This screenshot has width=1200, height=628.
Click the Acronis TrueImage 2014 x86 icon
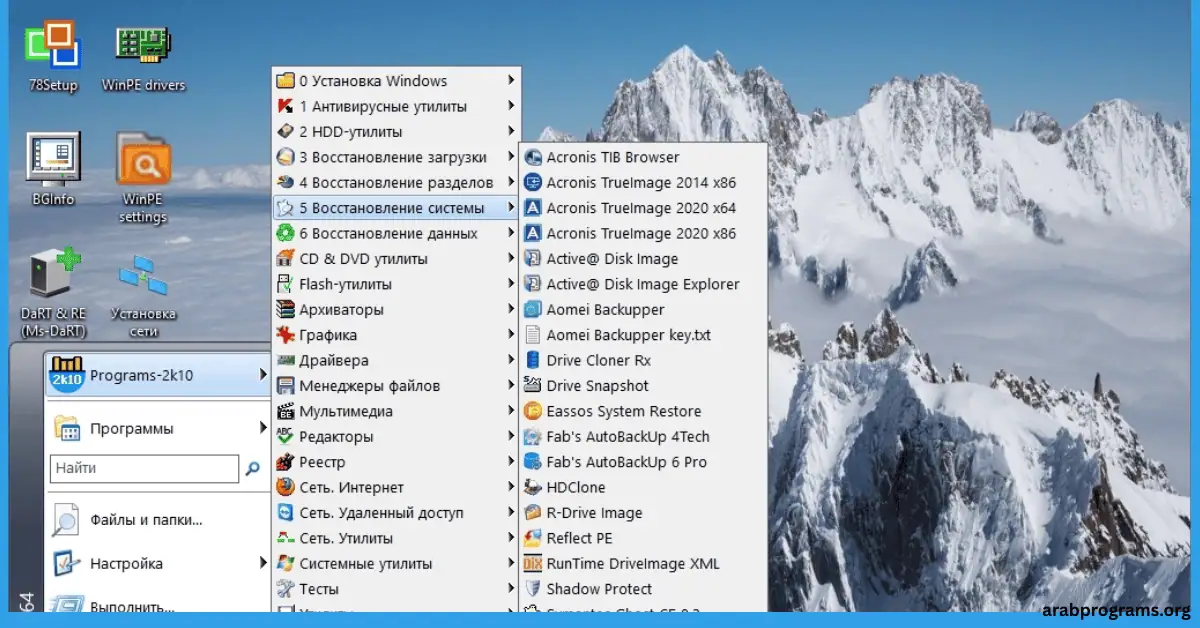532,183
